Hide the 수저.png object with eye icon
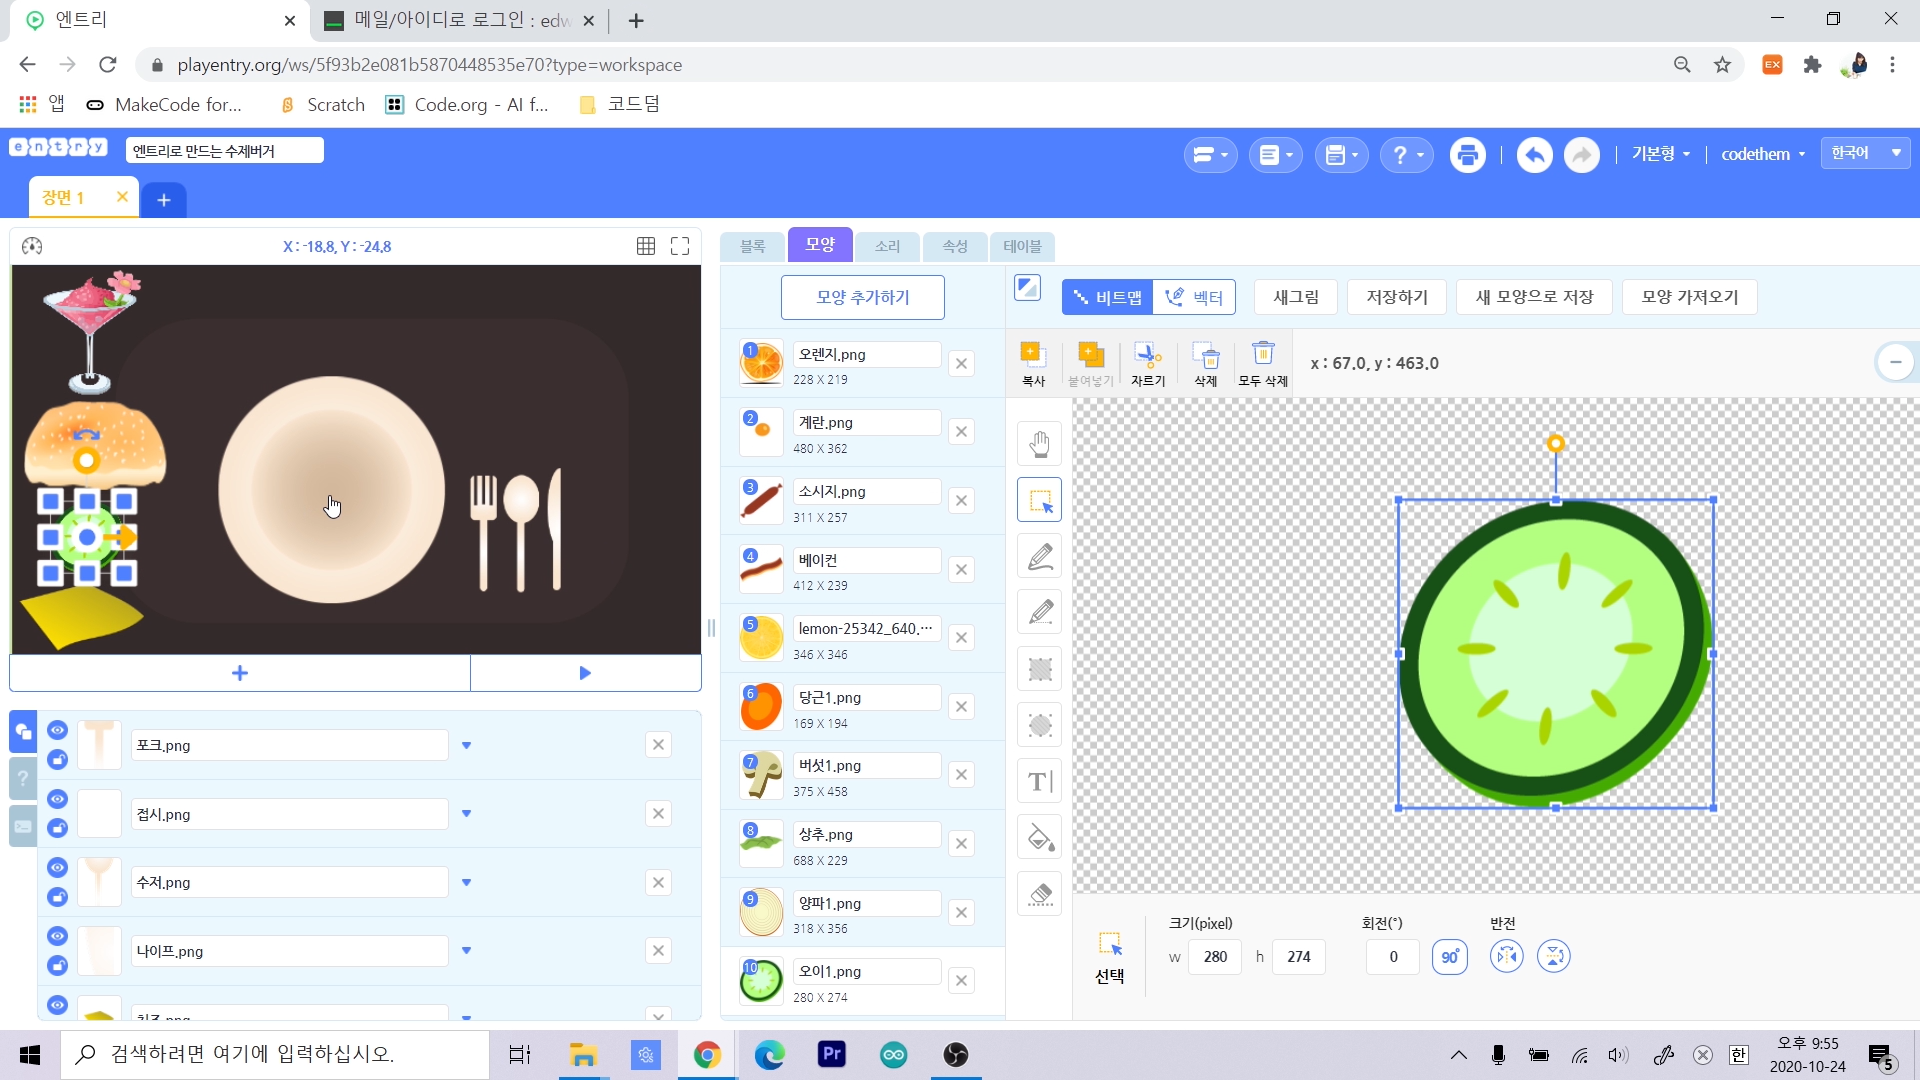Viewport: 1920px width, 1080px height. 57,867
